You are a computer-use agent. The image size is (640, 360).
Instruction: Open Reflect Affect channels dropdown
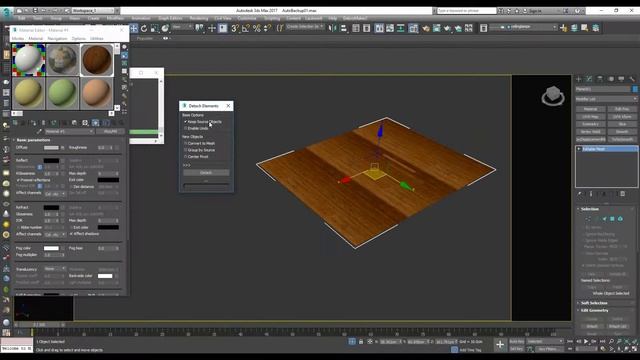click(x=55, y=193)
